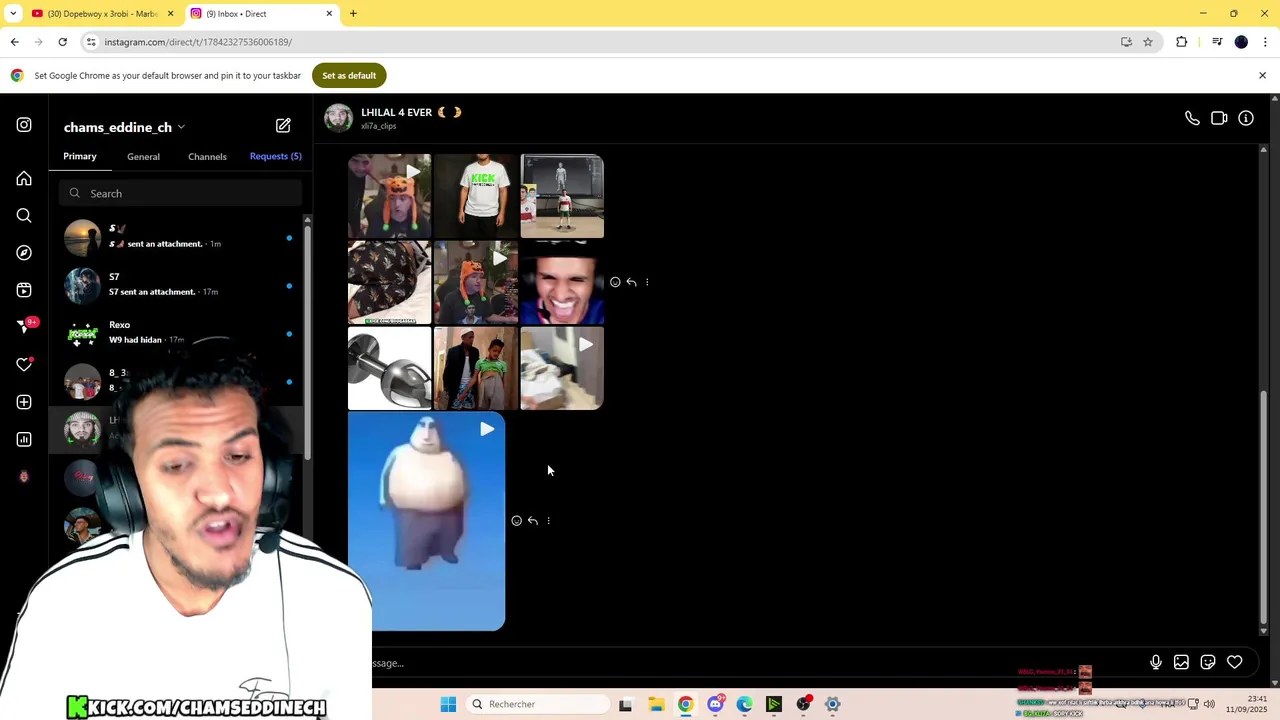
Task: Open Windows Start menu
Action: point(448,704)
